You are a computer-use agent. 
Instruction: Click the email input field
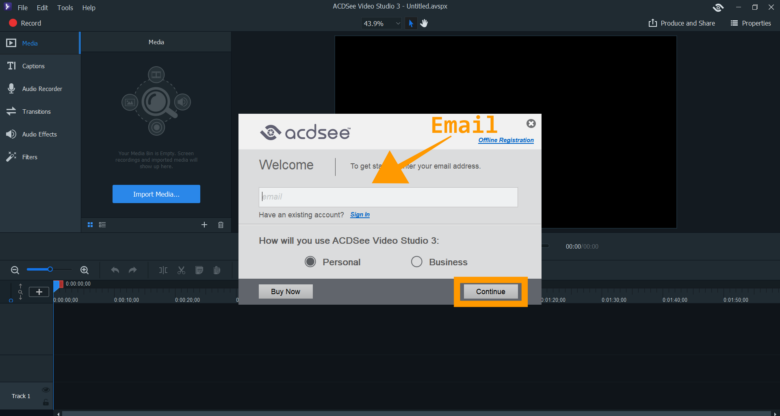point(388,197)
